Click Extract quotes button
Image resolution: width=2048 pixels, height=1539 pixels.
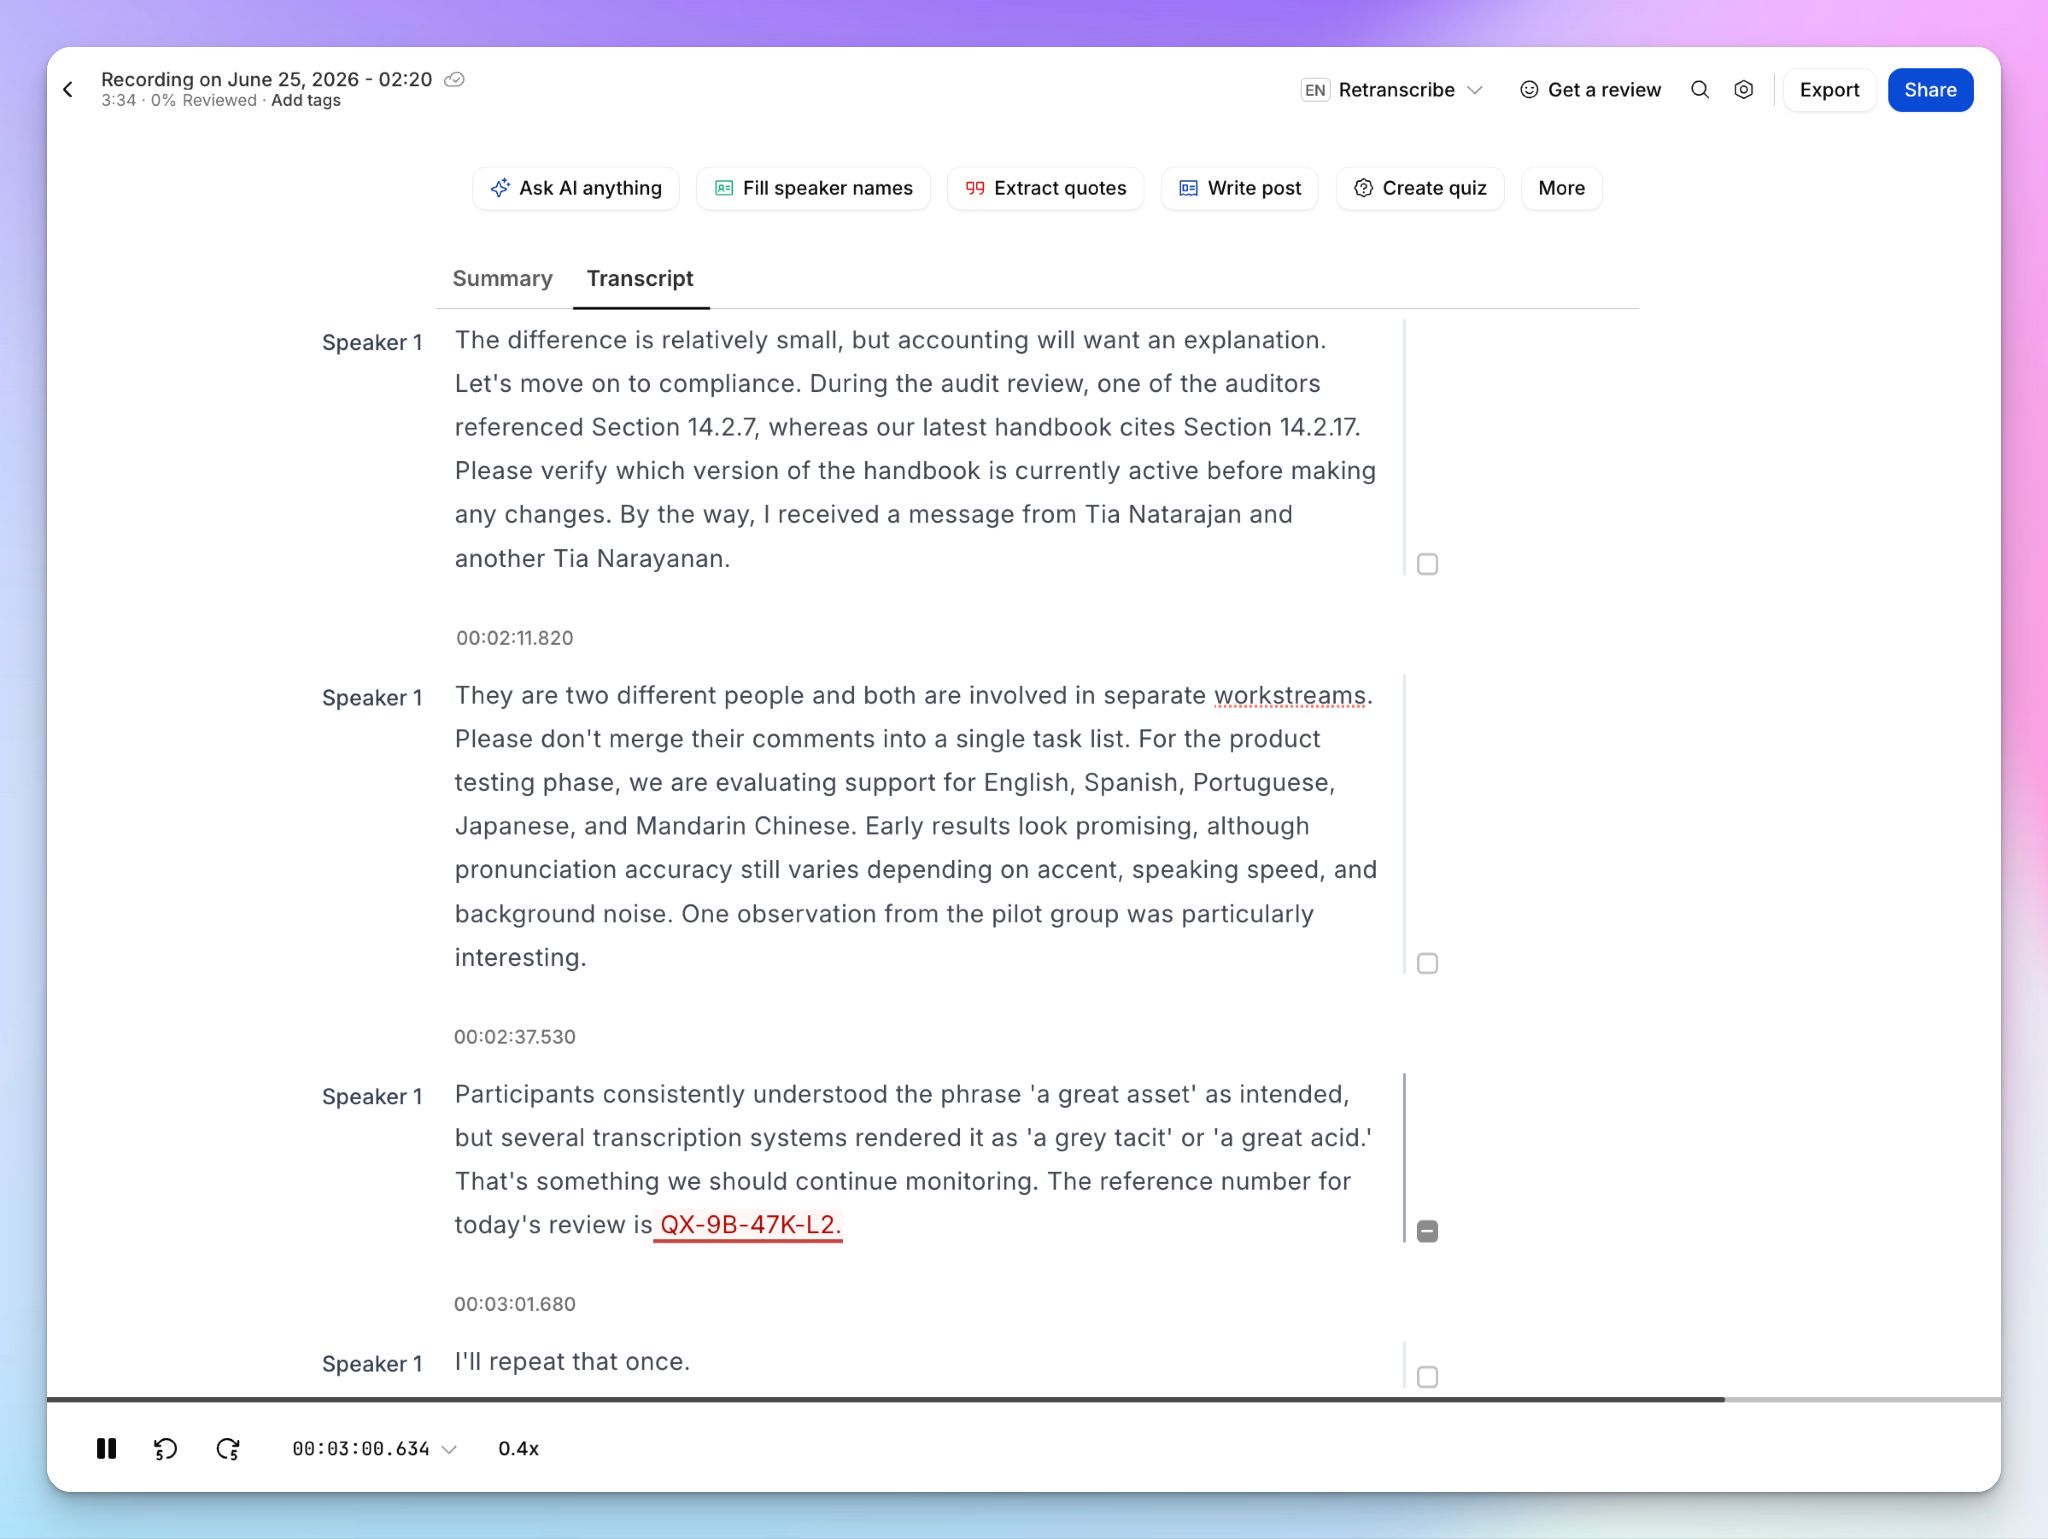coord(1045,188)
